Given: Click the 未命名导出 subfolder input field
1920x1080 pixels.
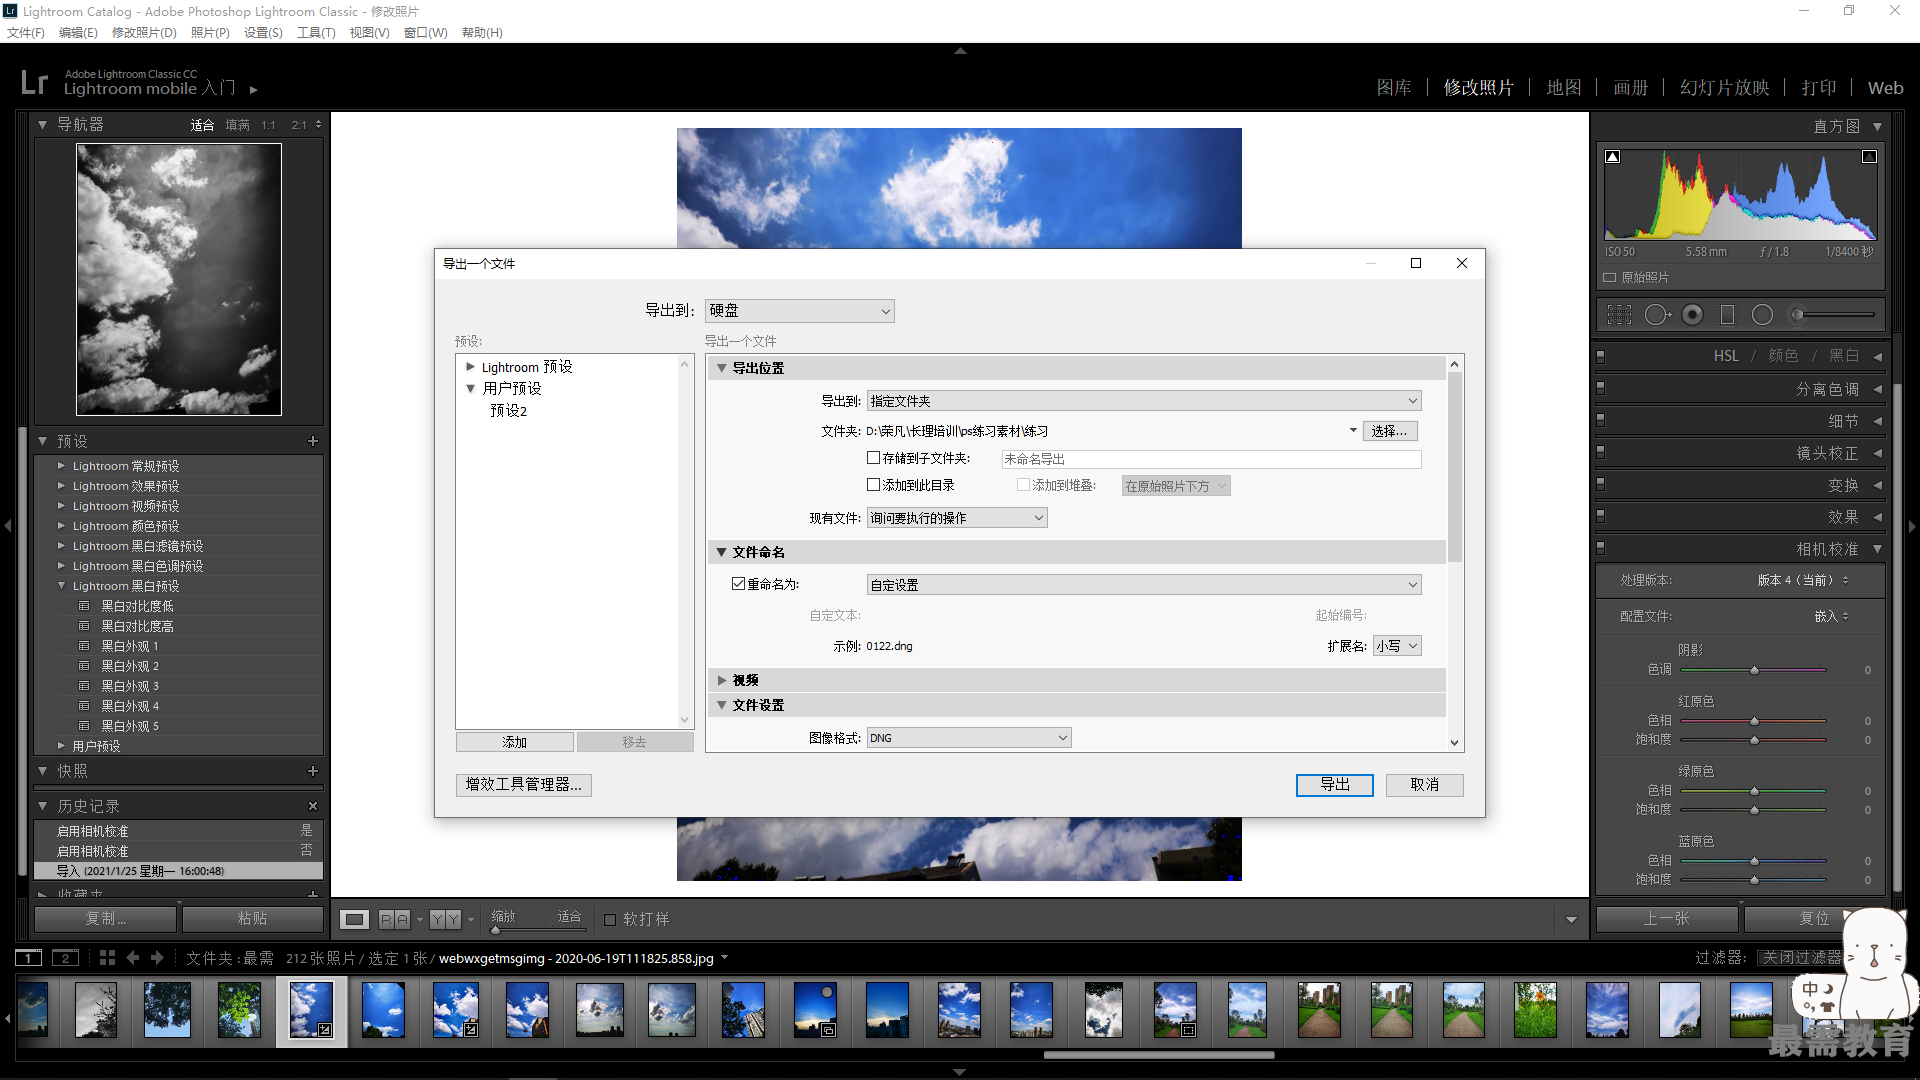Looking at the screenshot, I should pyautogui.click(x=1211, y=459).
